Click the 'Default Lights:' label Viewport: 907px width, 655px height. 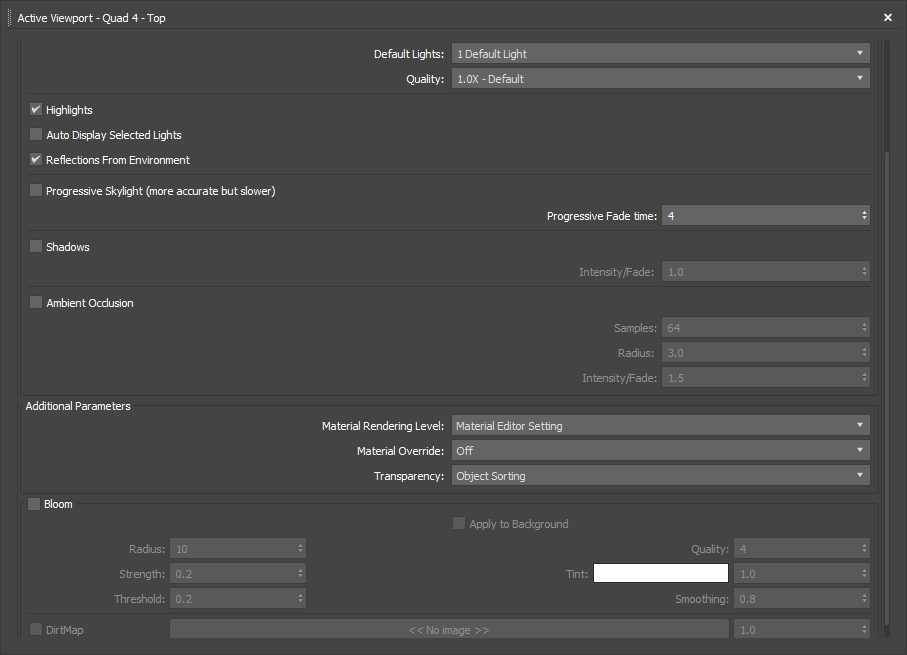(409, 54)
